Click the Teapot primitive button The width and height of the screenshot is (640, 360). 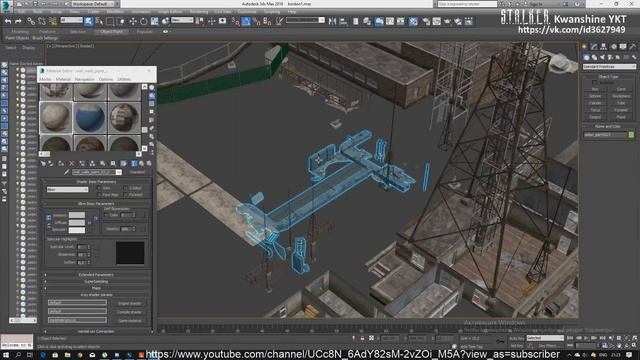tap(595, 117)
